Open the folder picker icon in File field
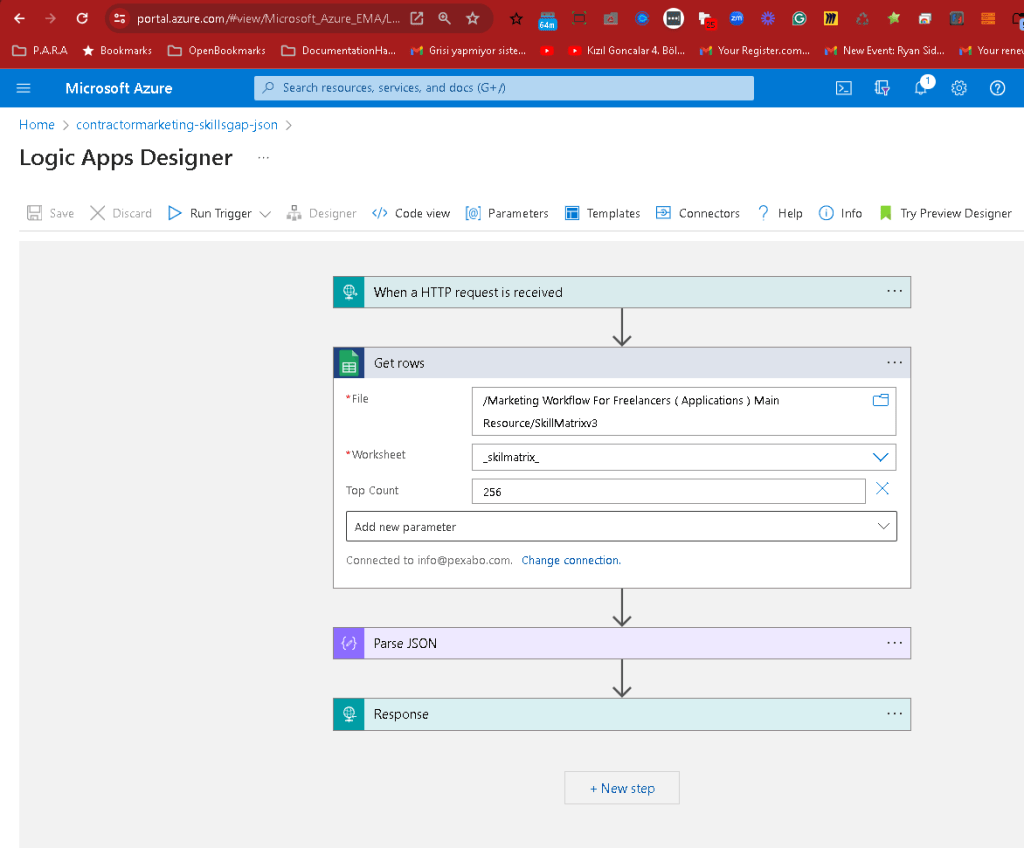Viewport: 1024px width, 848px height. pos(880,400)
